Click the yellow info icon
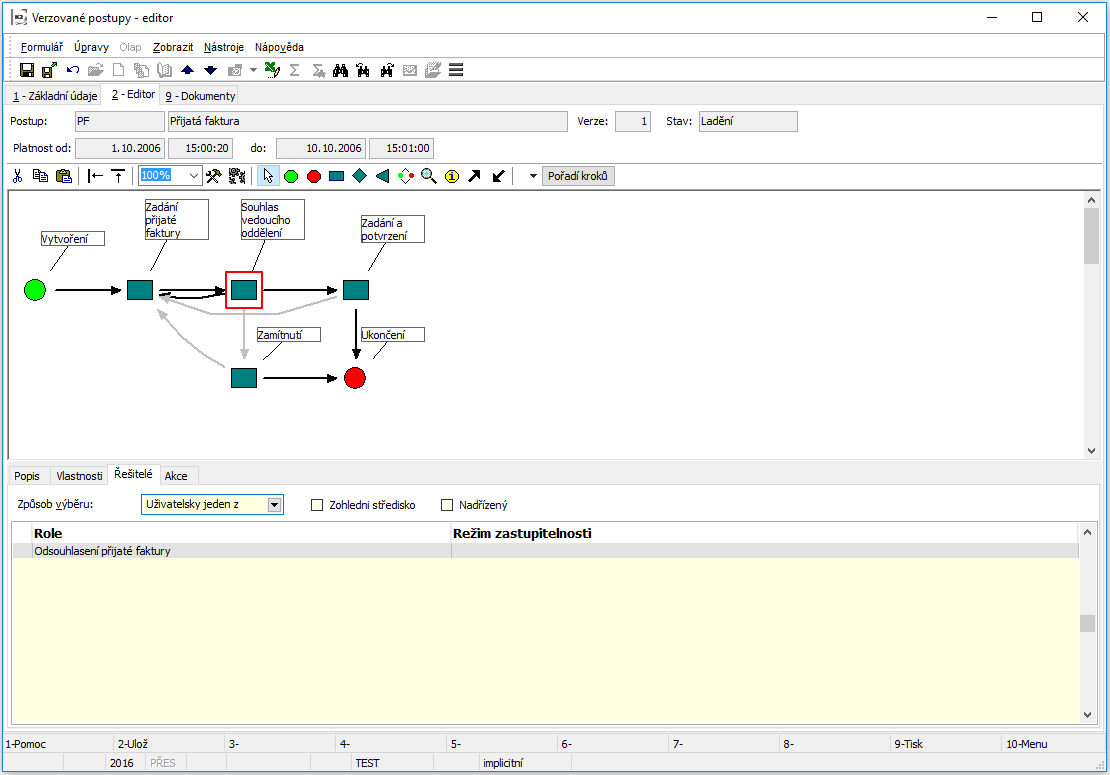Screen dimensions: 1110x775 [452, 176]
